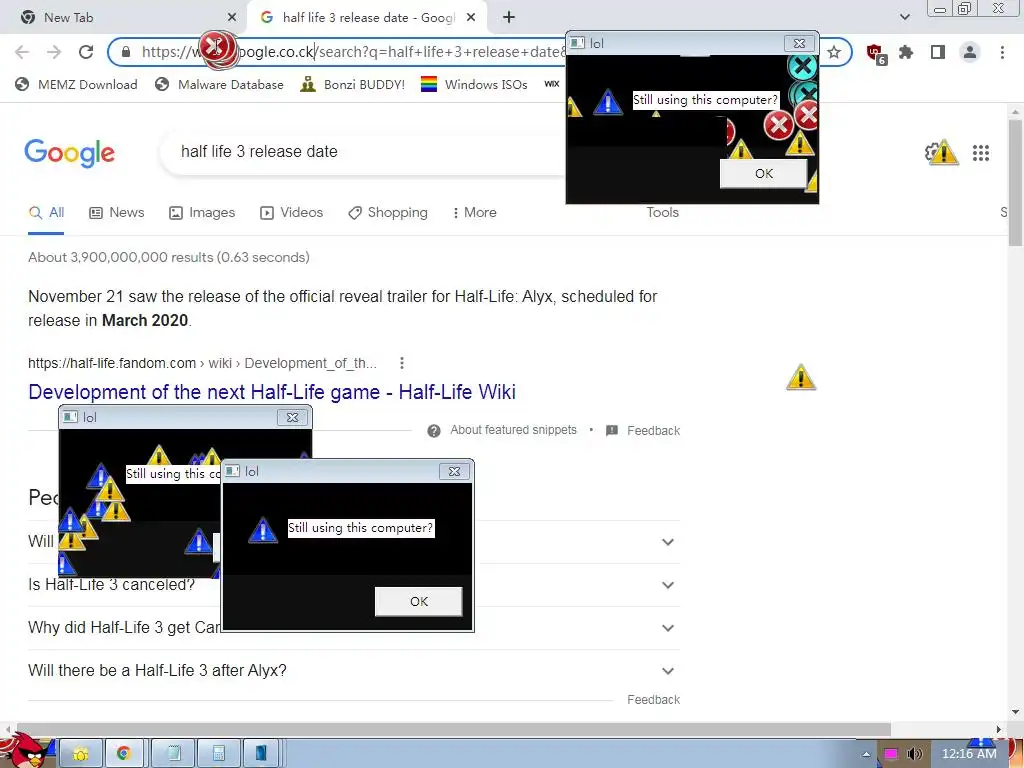1024x768 pixels.
Task: Click the Start button on taskbar
Action: [25, 751]
